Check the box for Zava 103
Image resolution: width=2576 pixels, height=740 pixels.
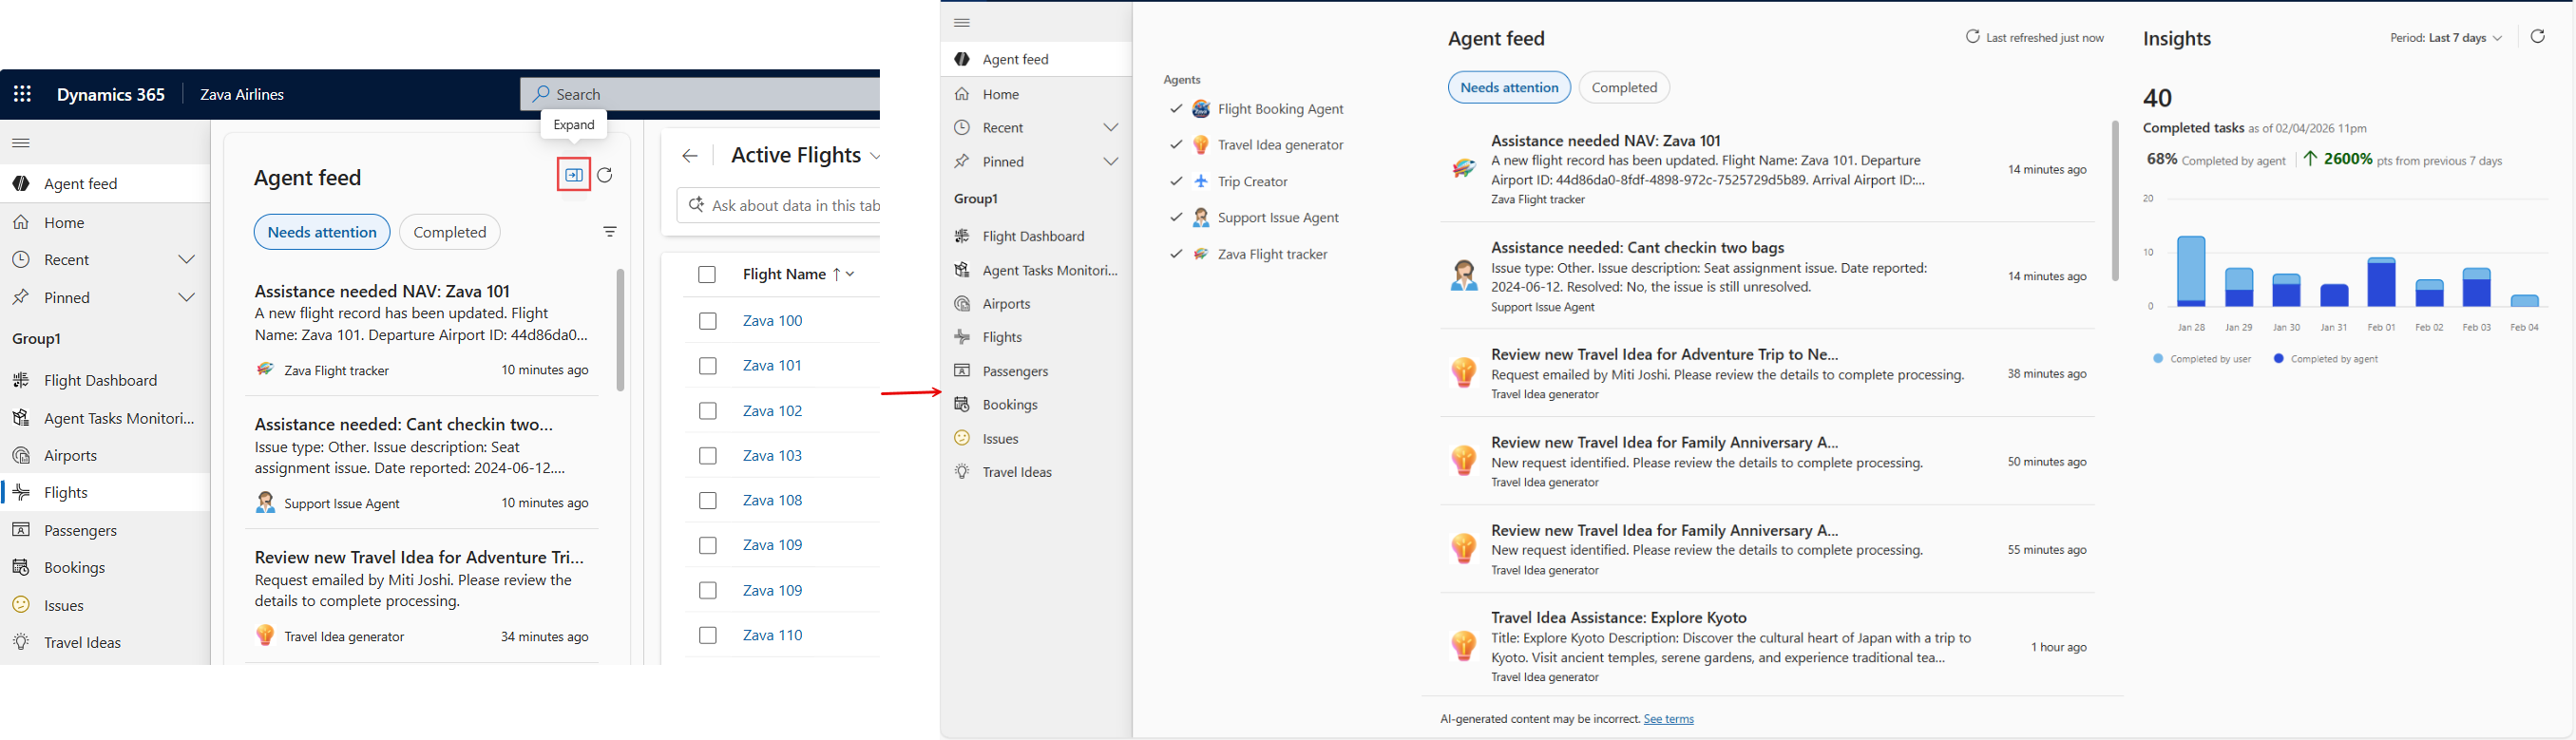click(x=707, y=456)
